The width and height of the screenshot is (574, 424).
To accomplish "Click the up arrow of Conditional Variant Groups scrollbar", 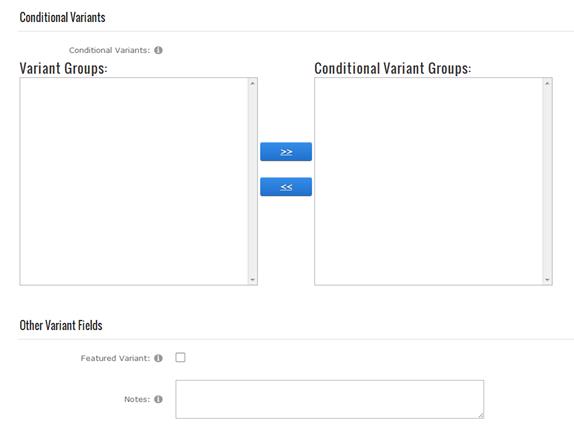I will tap(547, 83).
